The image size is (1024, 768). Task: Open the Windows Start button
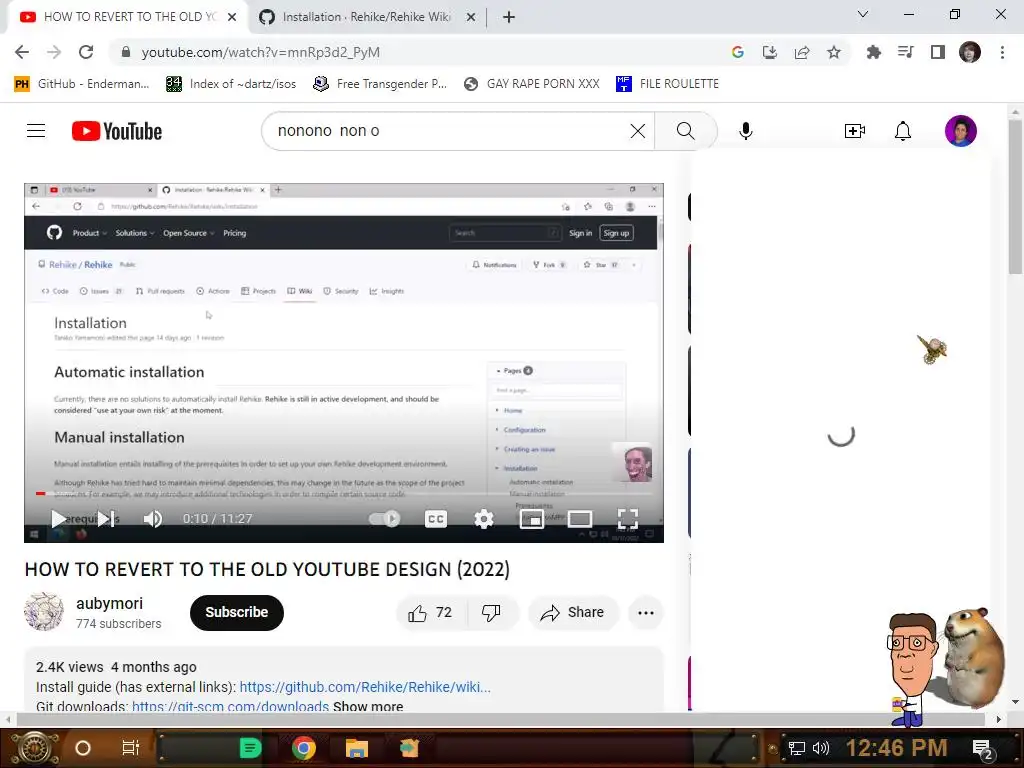(x=35, y=748)
